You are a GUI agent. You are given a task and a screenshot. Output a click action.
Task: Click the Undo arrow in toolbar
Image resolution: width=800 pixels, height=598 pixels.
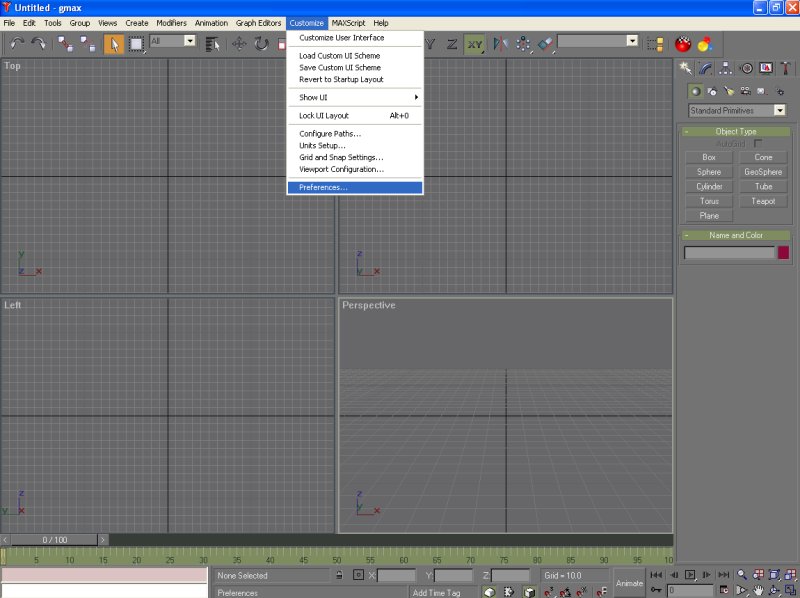click(17, 43)
